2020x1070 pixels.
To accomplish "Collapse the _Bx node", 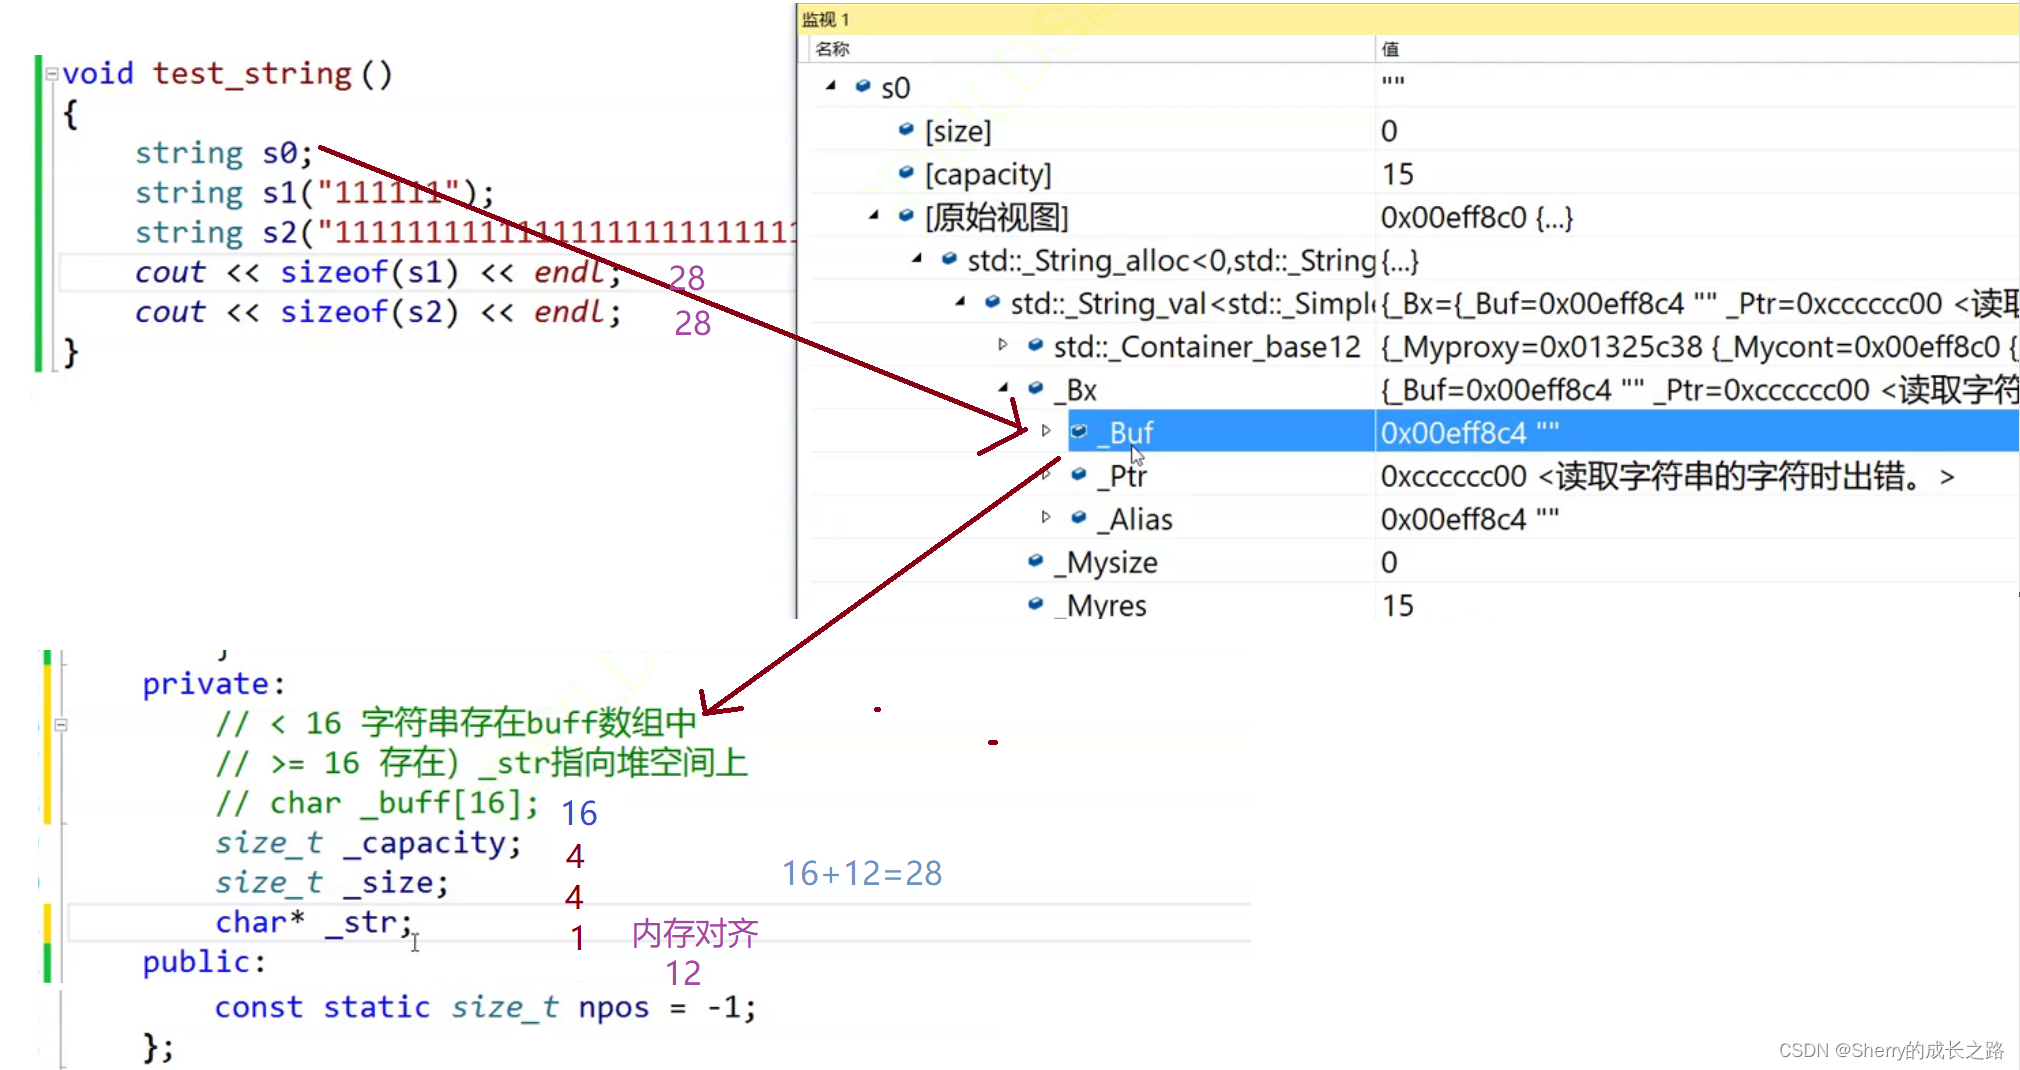I will (1002, 388).
